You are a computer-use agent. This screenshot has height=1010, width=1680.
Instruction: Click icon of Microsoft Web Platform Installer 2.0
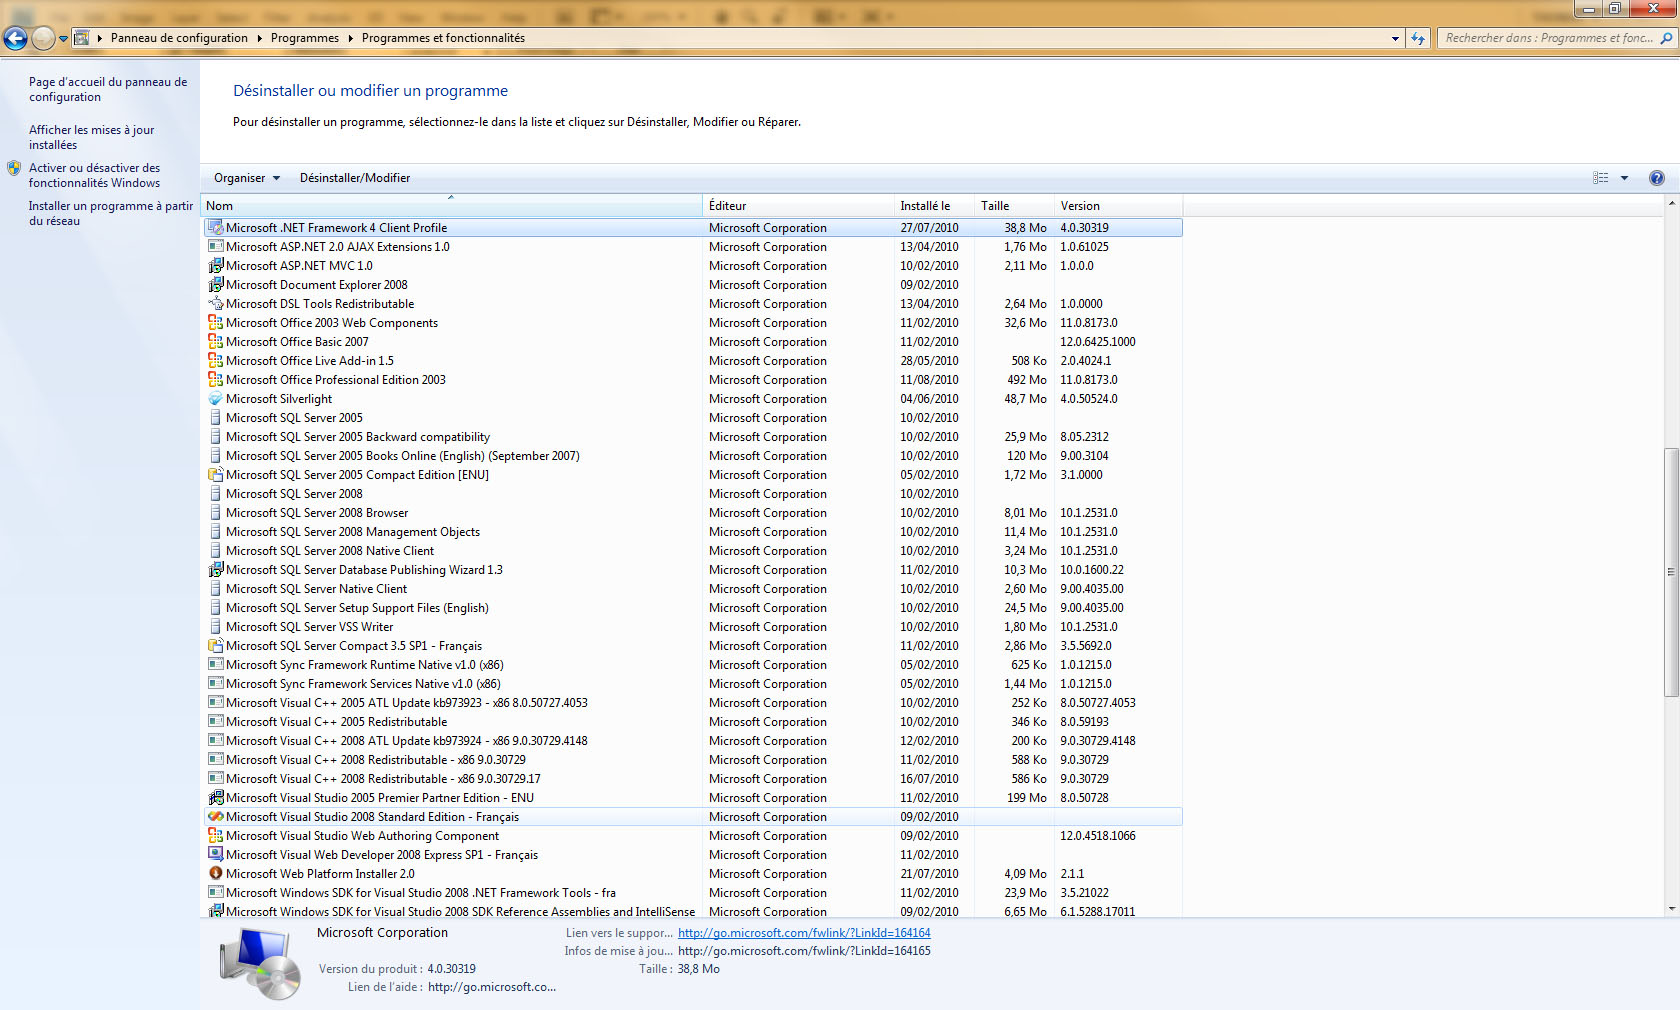tap(215, 874)
